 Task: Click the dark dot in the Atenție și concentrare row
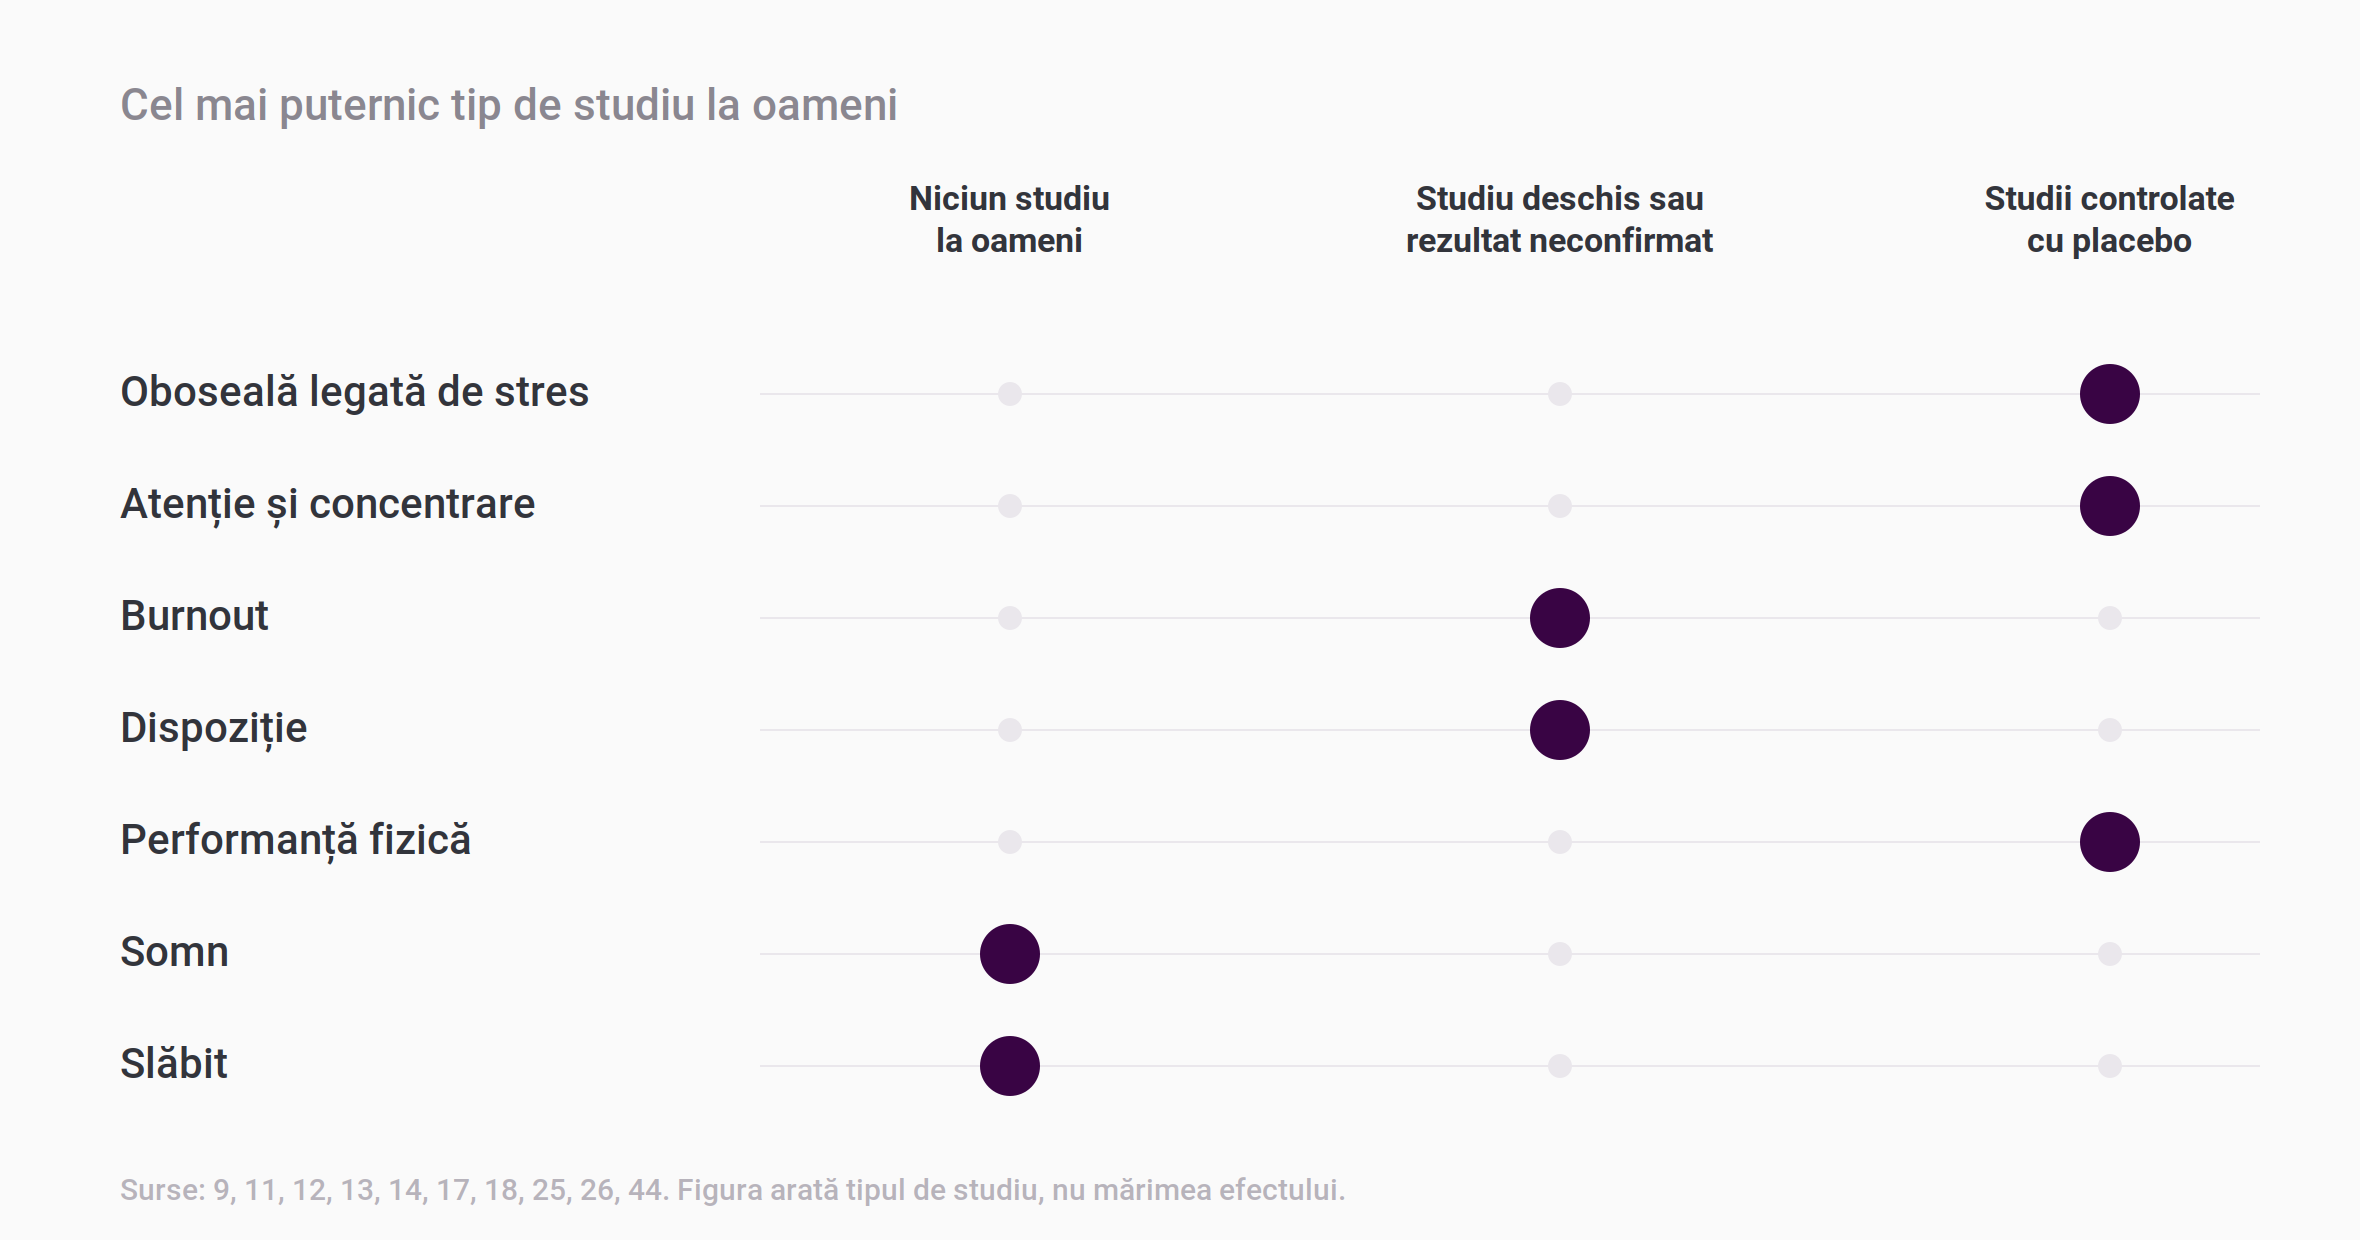(2110, 506)
